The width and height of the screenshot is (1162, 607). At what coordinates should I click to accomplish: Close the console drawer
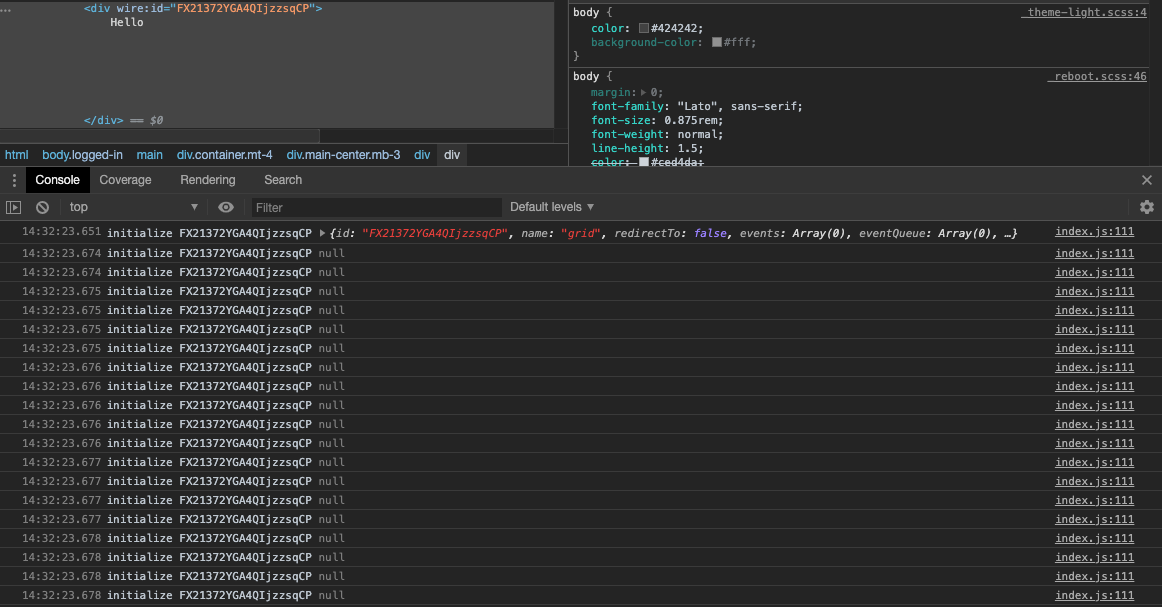tap(1145, 180)
